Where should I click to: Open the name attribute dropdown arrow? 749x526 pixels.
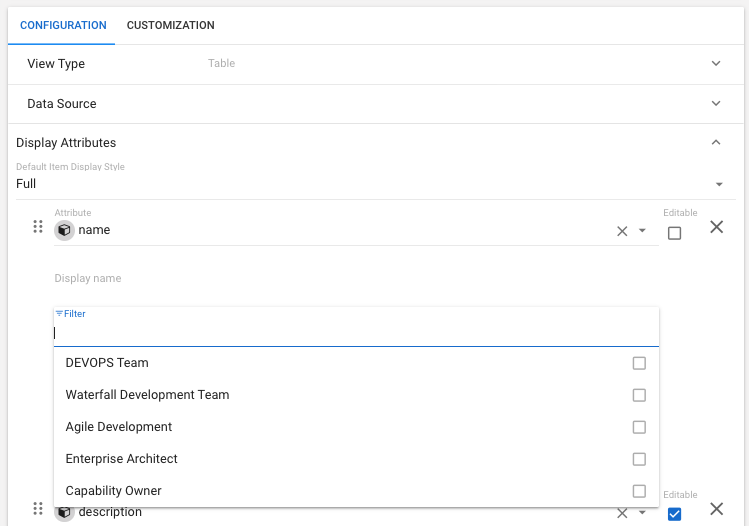pos(642,231)
